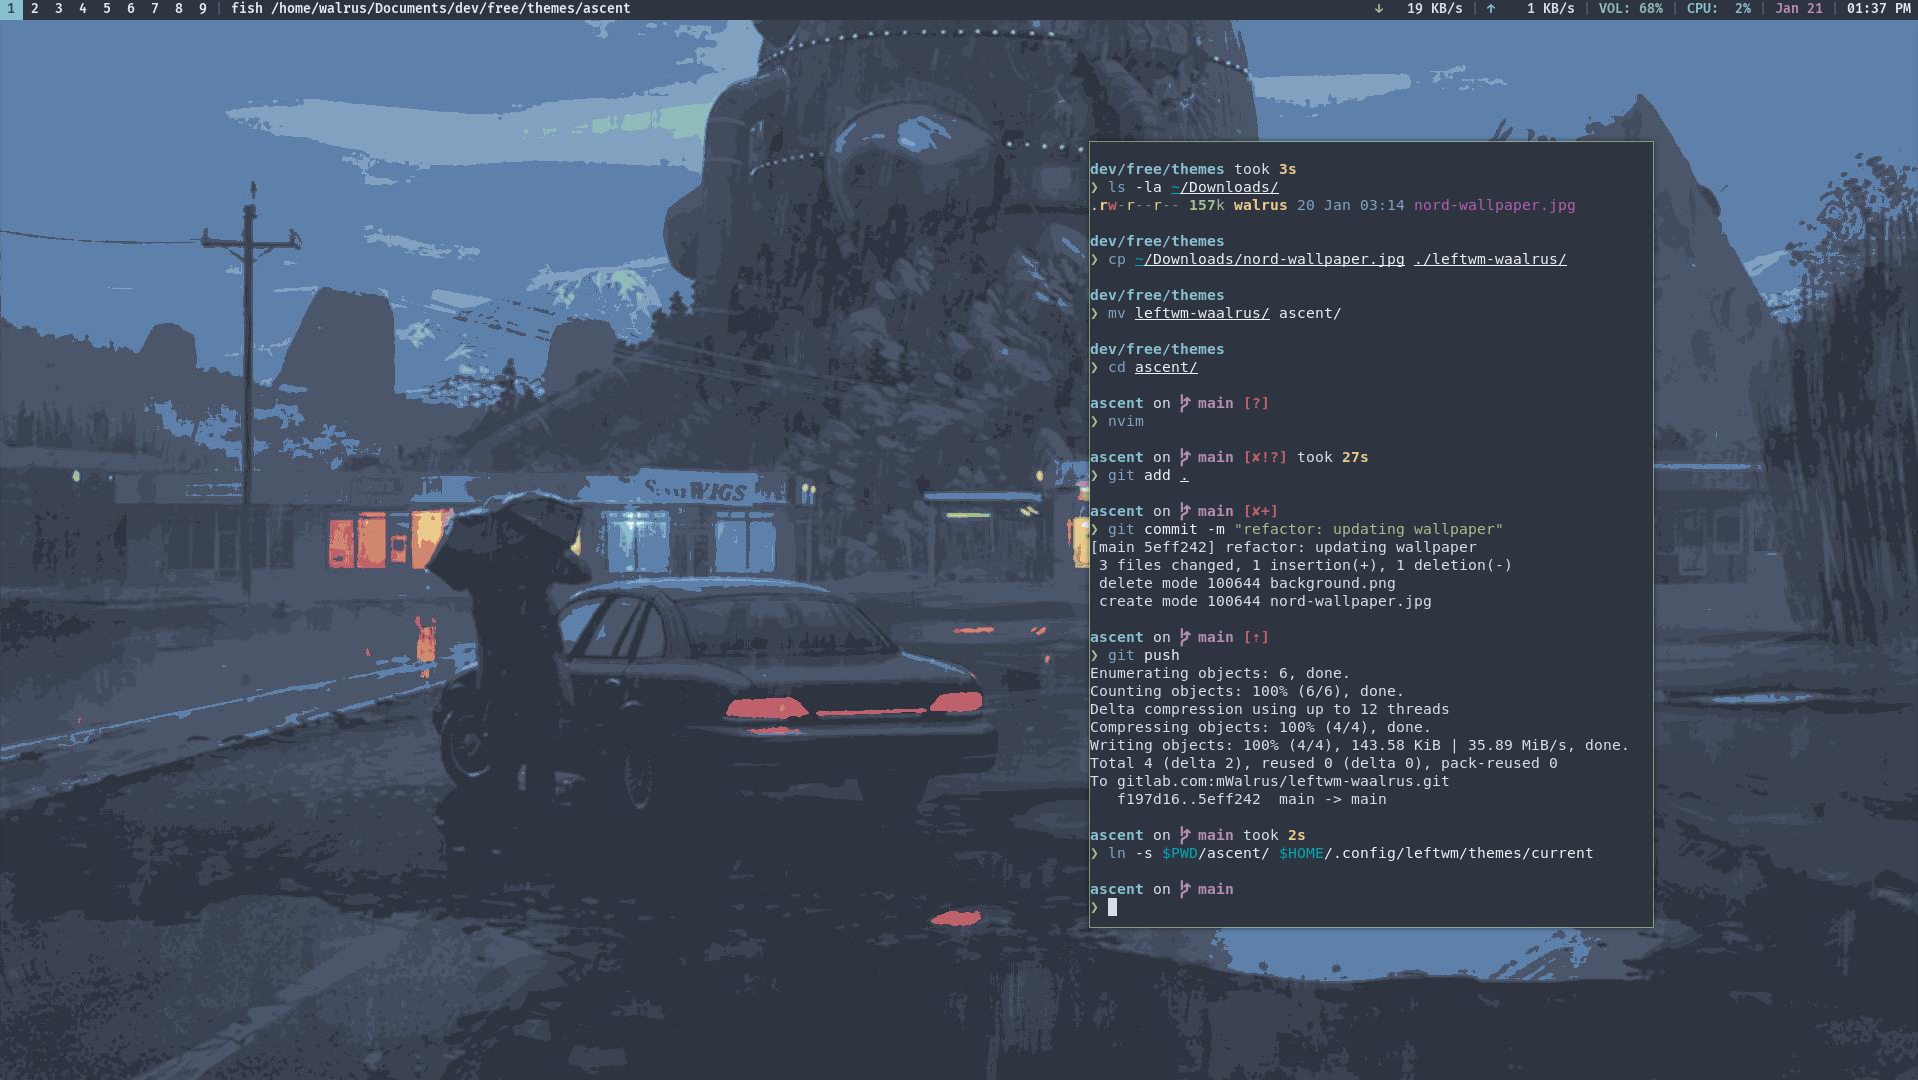The height and width of the screenshot is (1080, 1918).
Task: Click Writing objects 143.58 KiB line
Action: coord(1360,746)
